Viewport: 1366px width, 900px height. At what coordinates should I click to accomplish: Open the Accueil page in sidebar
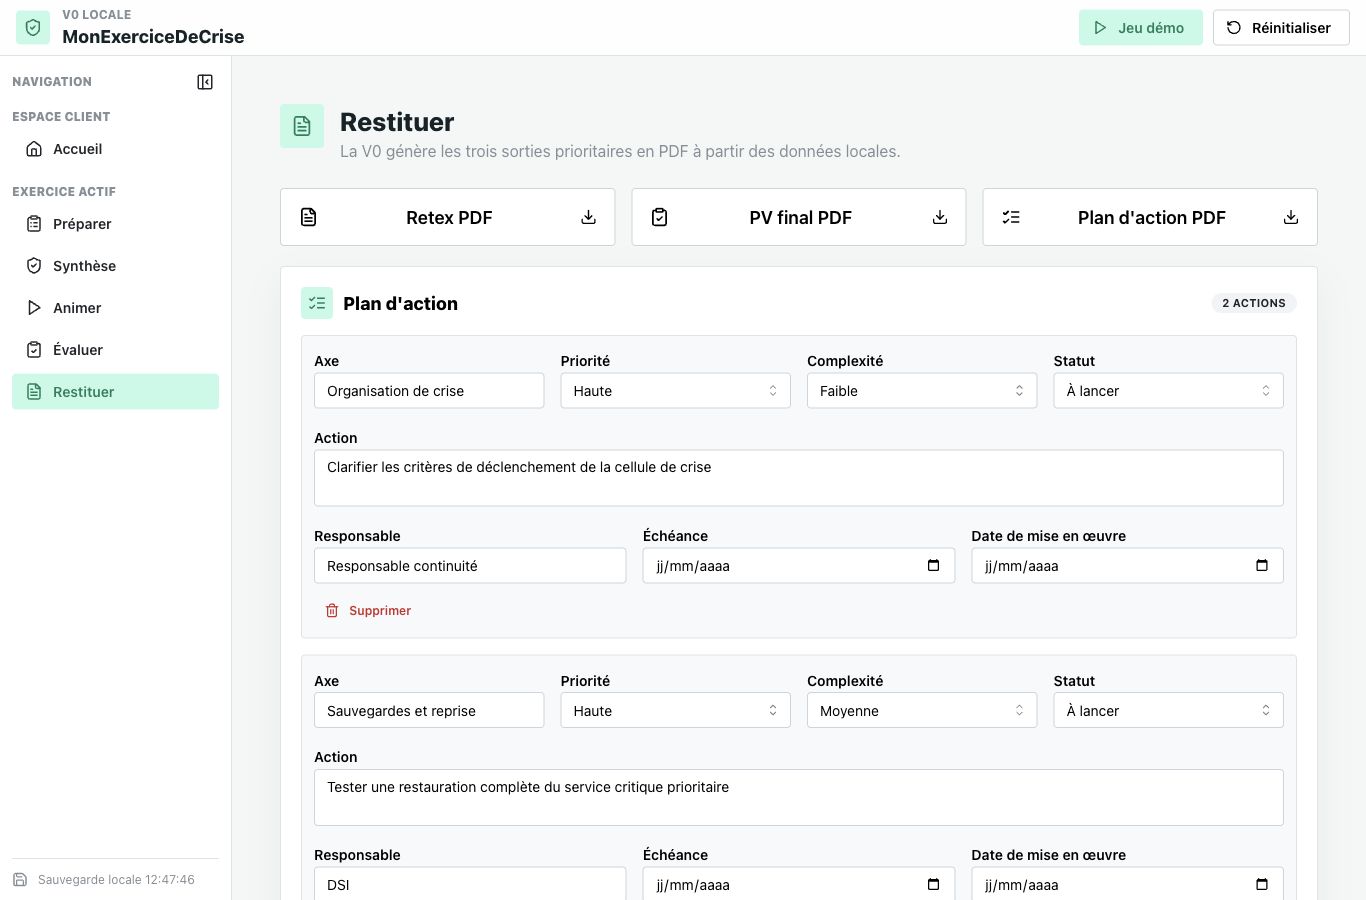115,149
